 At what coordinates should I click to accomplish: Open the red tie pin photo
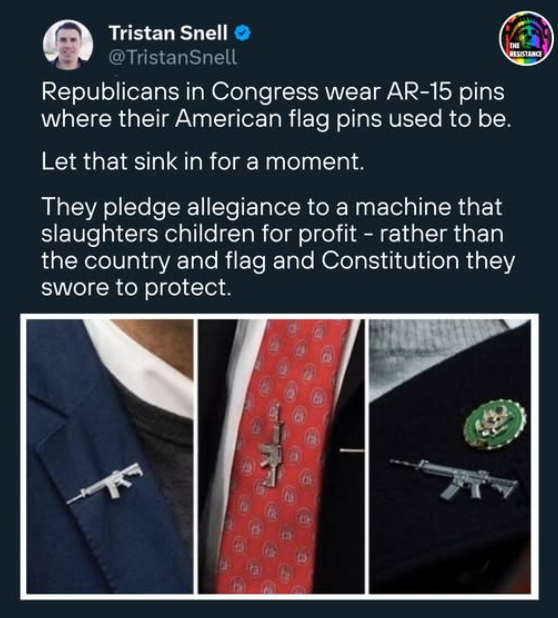[281, 456]
